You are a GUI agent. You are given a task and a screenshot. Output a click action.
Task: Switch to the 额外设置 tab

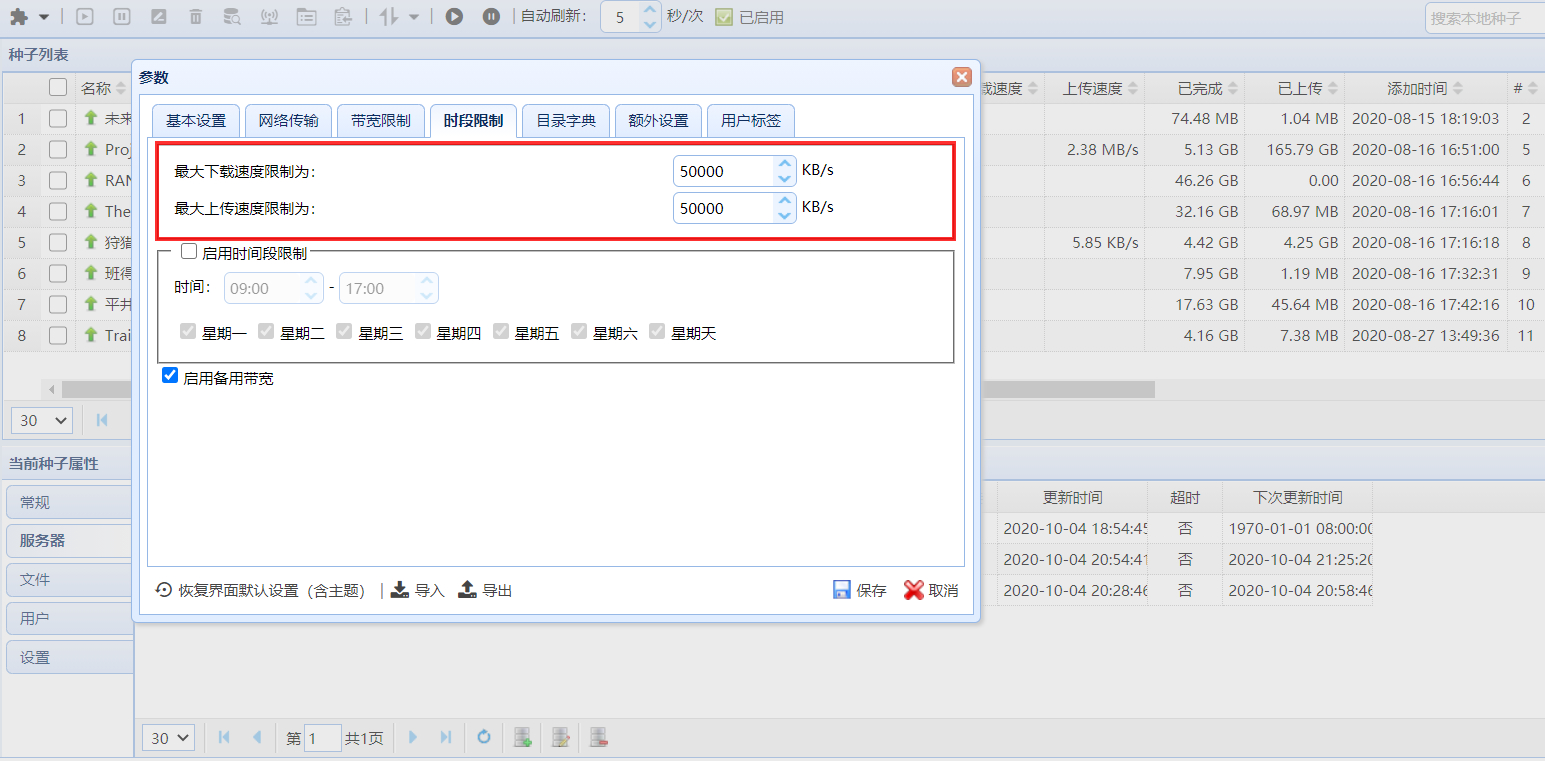click(x=658, y=121)
